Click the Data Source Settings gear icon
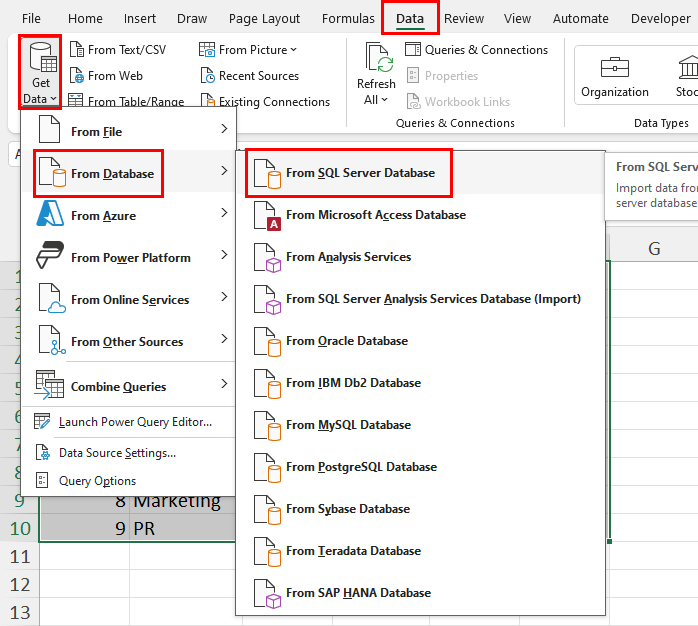The height and width of the screenshot is (626, 698). (x=43, y=452)
